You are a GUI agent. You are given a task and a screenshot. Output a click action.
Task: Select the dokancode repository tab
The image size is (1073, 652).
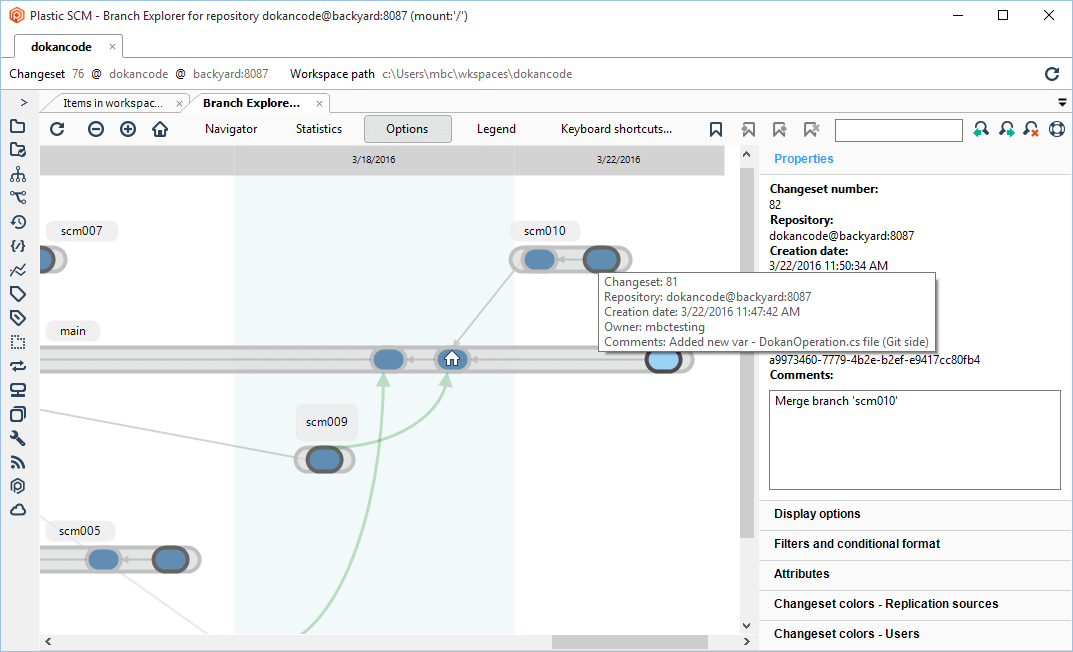point(60,46)
